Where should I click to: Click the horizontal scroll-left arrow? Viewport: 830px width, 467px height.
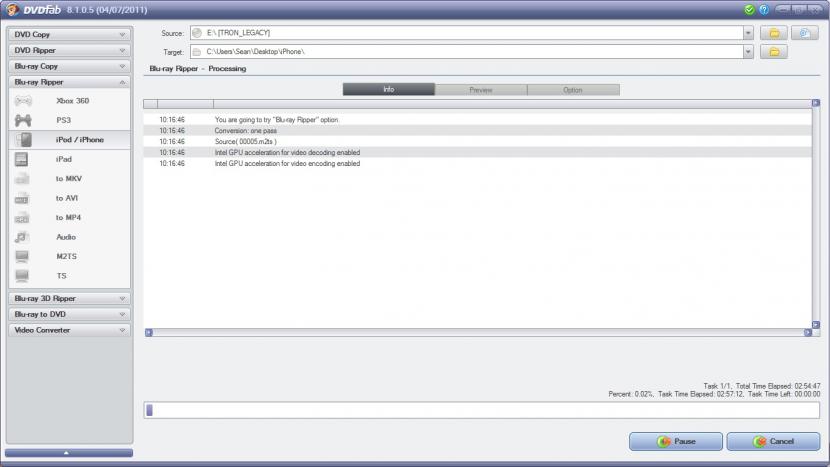[149, 333]
